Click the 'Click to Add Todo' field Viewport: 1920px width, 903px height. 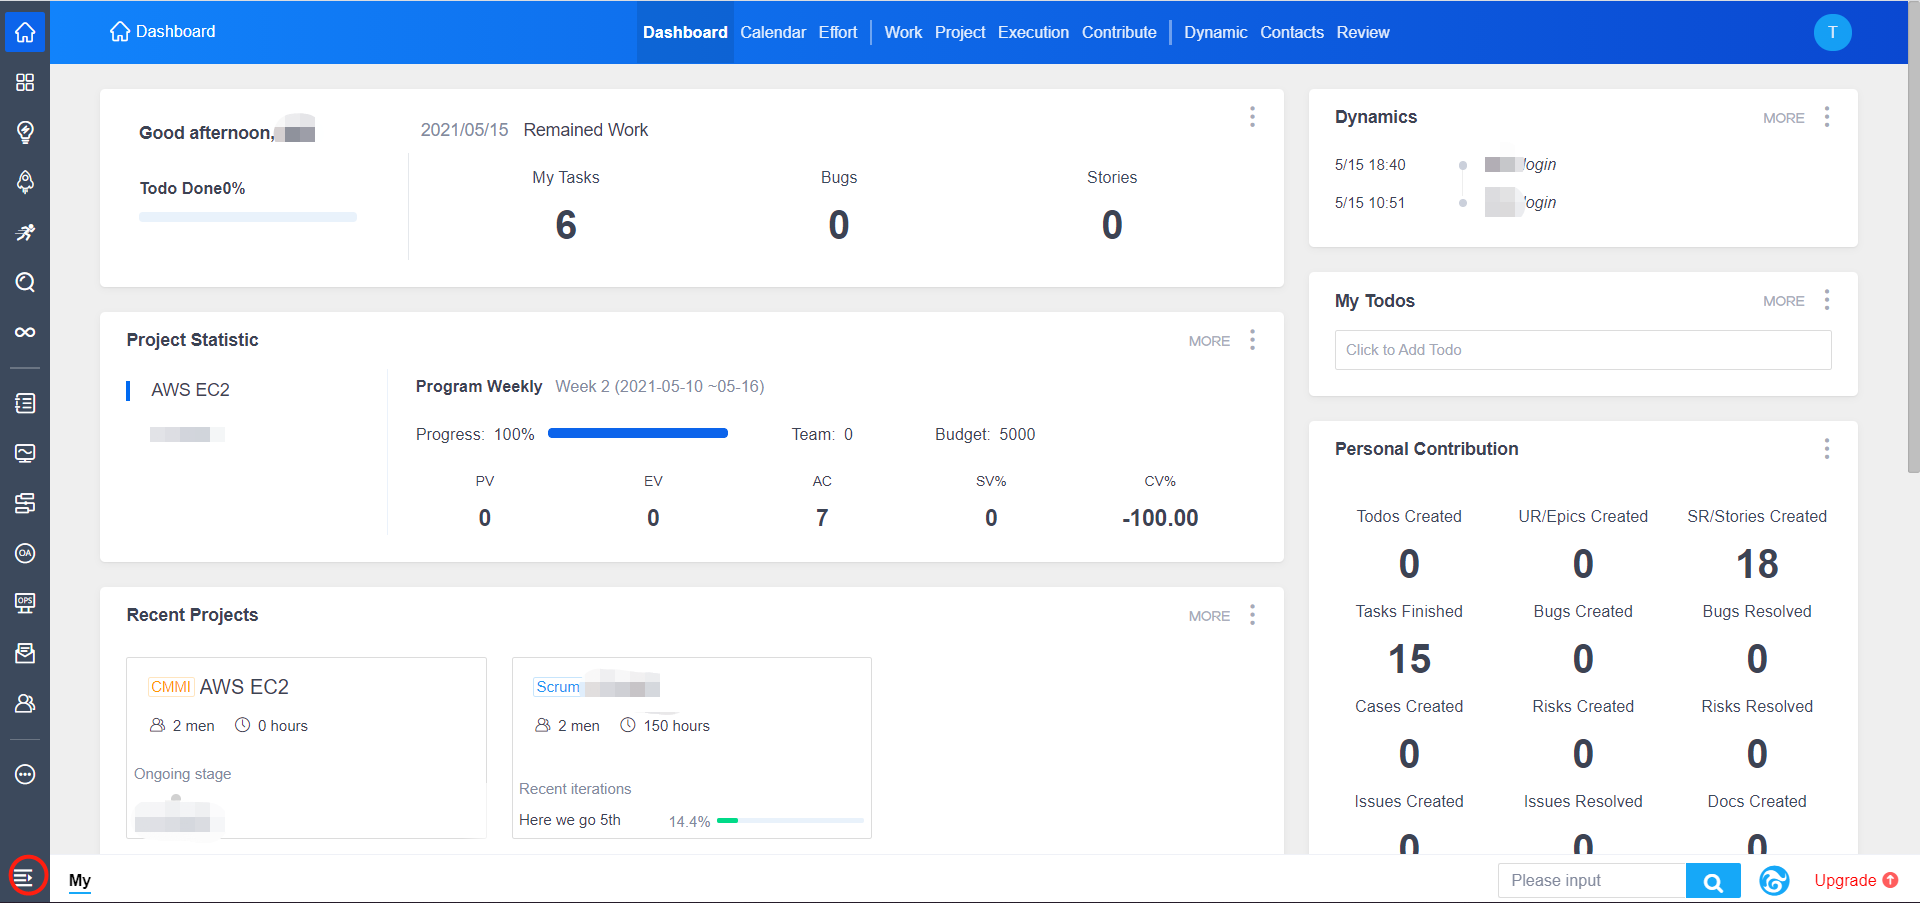1582,350
